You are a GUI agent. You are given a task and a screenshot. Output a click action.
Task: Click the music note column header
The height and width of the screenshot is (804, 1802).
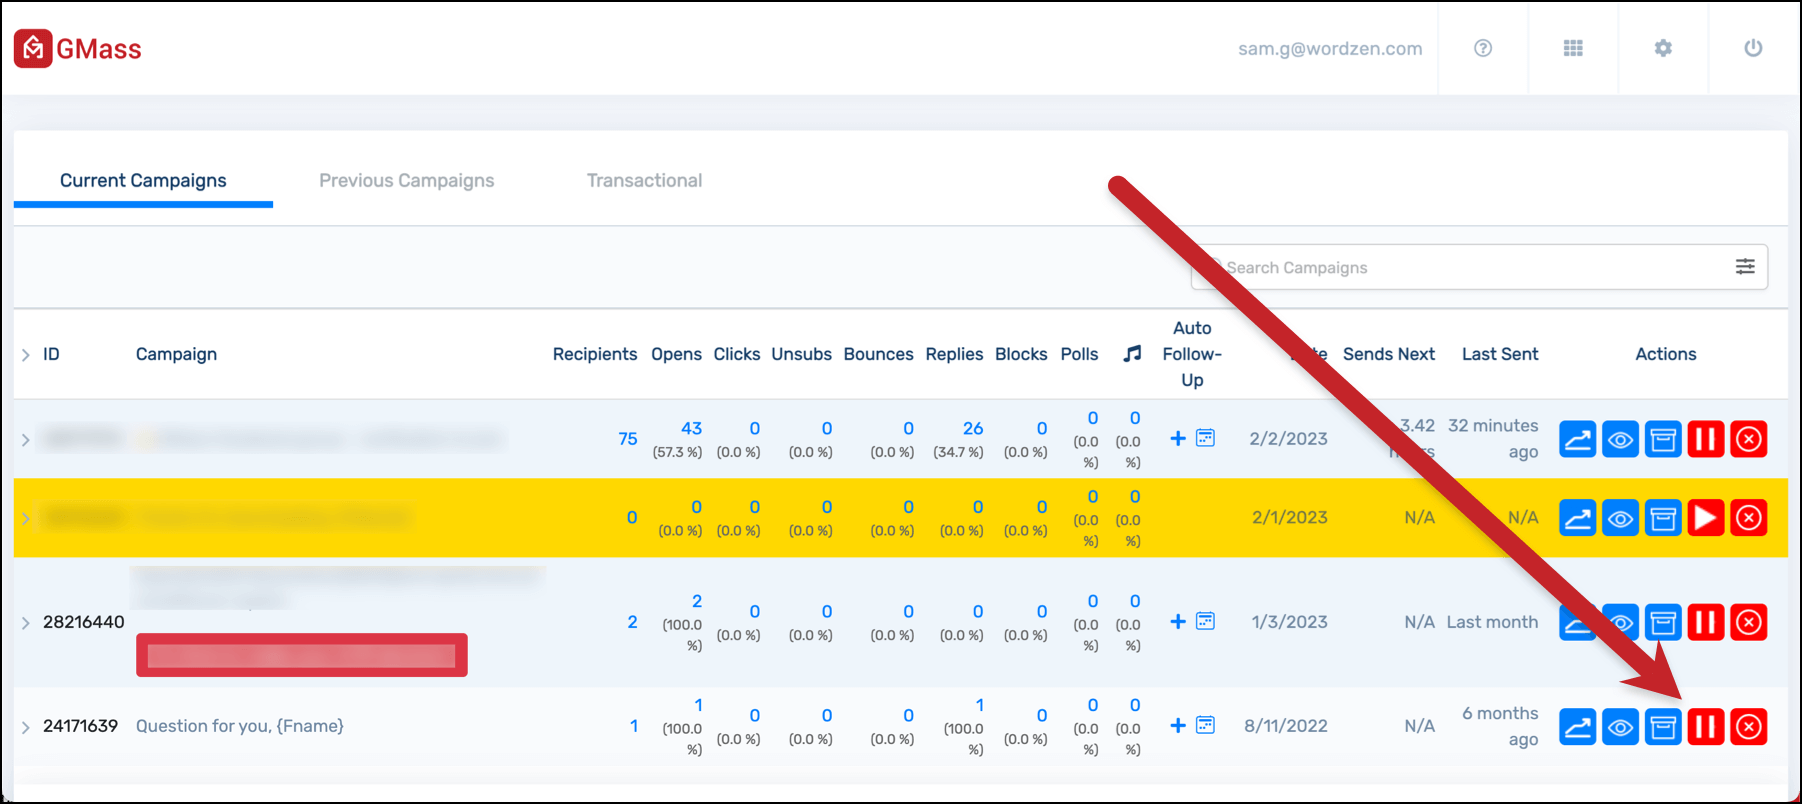(x=1132, y=353)
